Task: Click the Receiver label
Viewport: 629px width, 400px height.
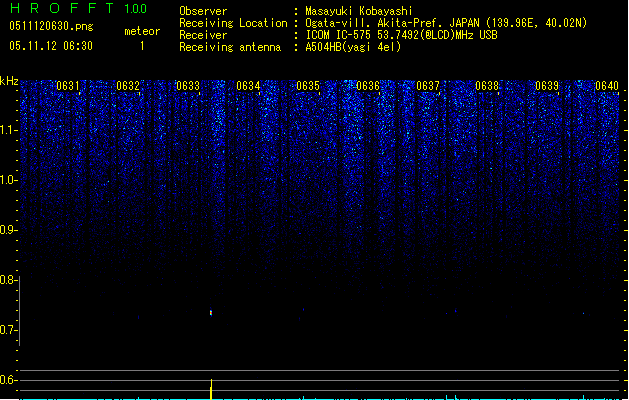Action: [203, 35]
